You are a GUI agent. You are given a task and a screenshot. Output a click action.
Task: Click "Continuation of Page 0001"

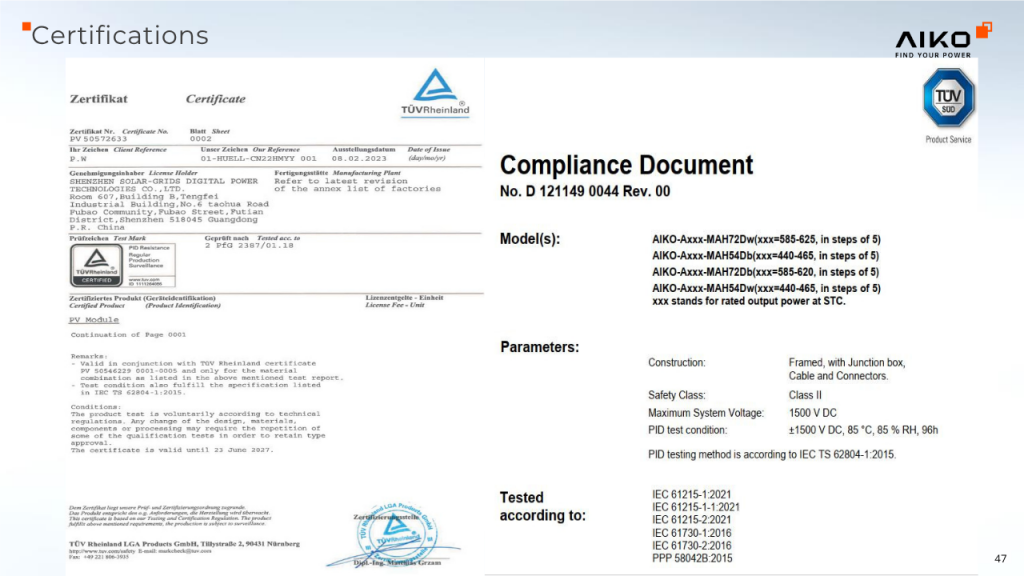pyautogui.click(x=129, y=334)
